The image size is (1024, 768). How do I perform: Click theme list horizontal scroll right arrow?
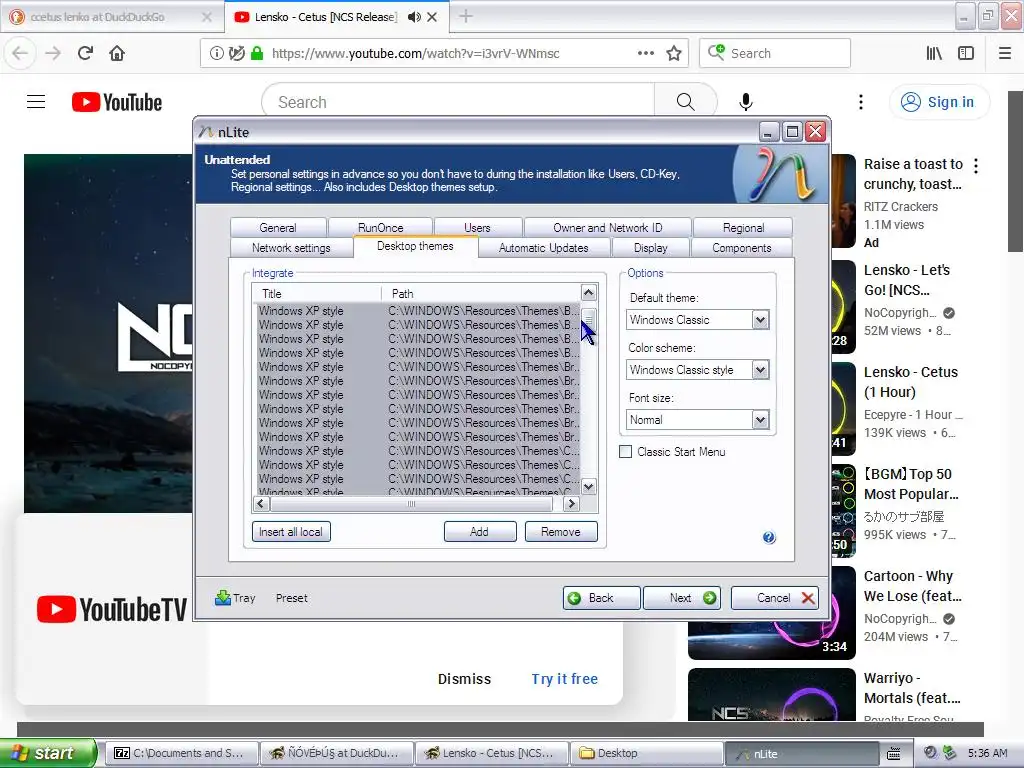coord(571,504)
